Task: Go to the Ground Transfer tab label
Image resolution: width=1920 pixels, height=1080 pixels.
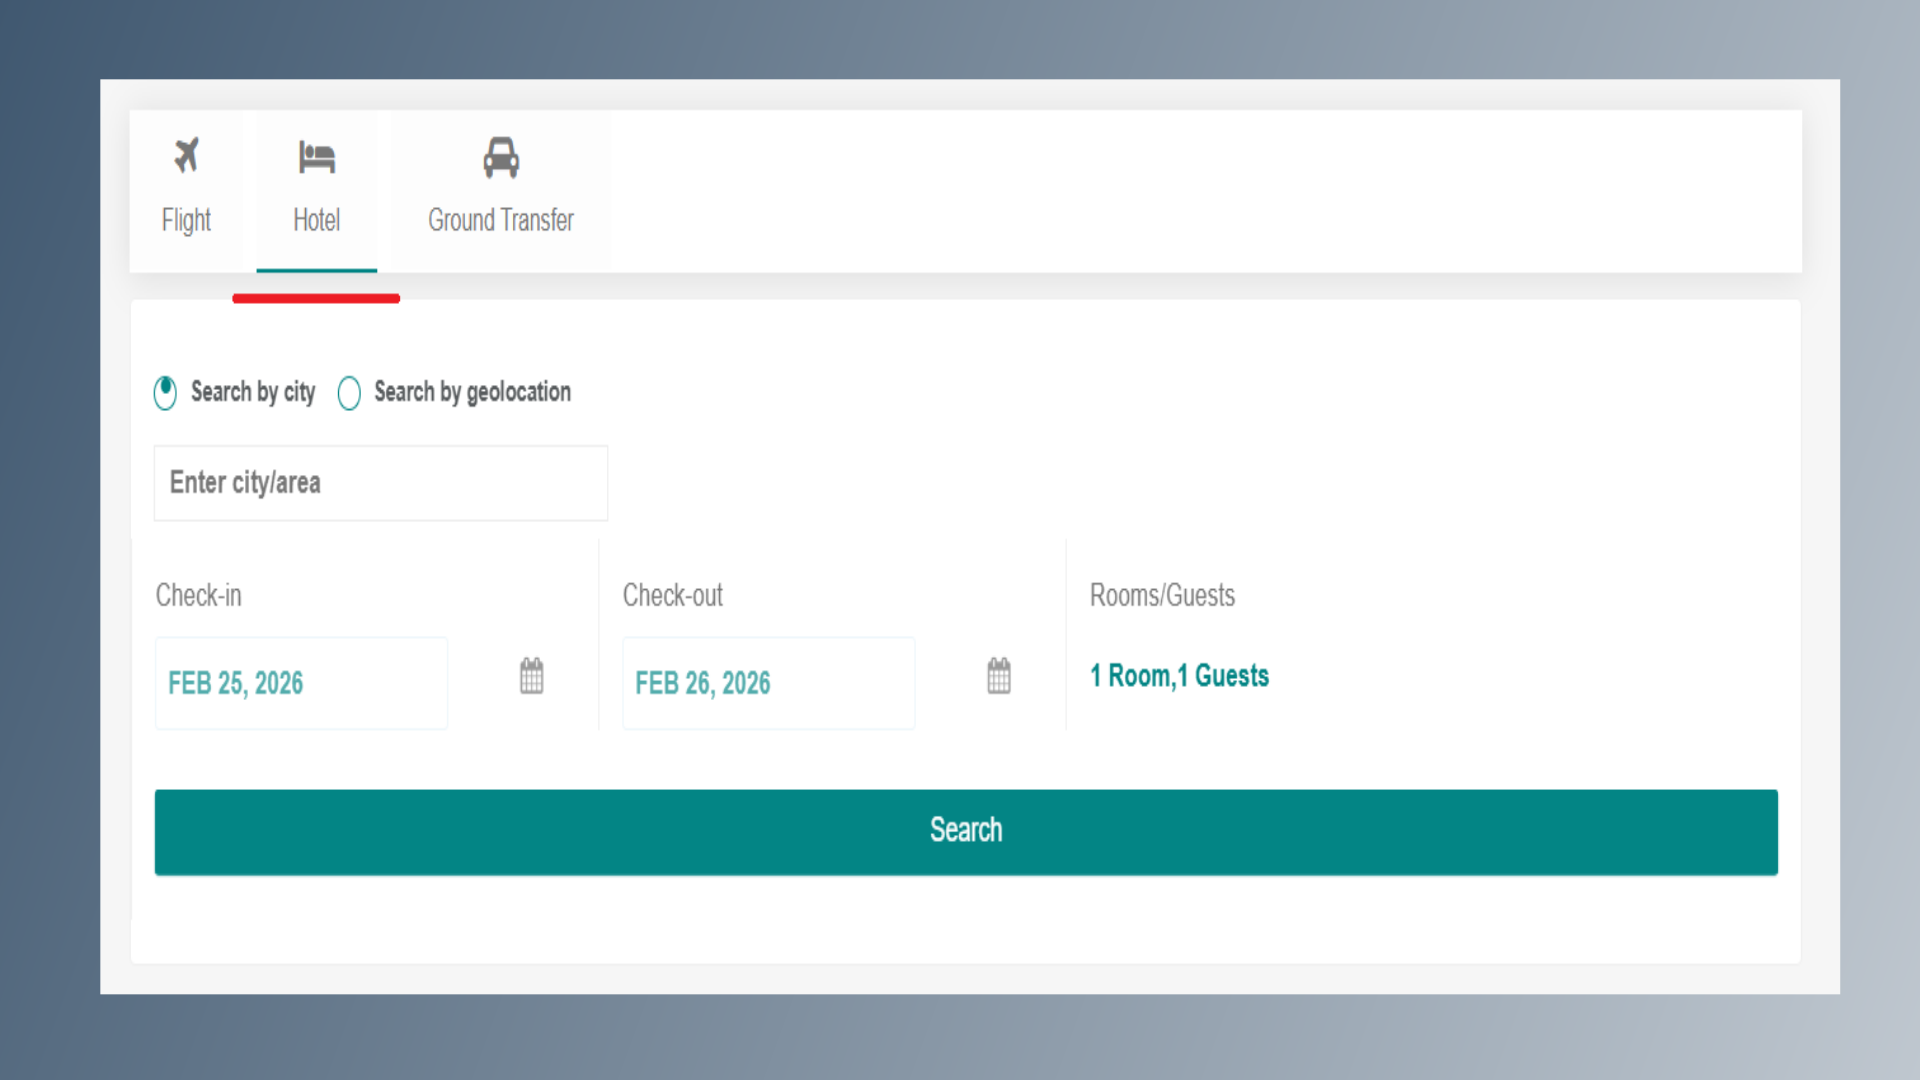Action: tap(501, 220)
